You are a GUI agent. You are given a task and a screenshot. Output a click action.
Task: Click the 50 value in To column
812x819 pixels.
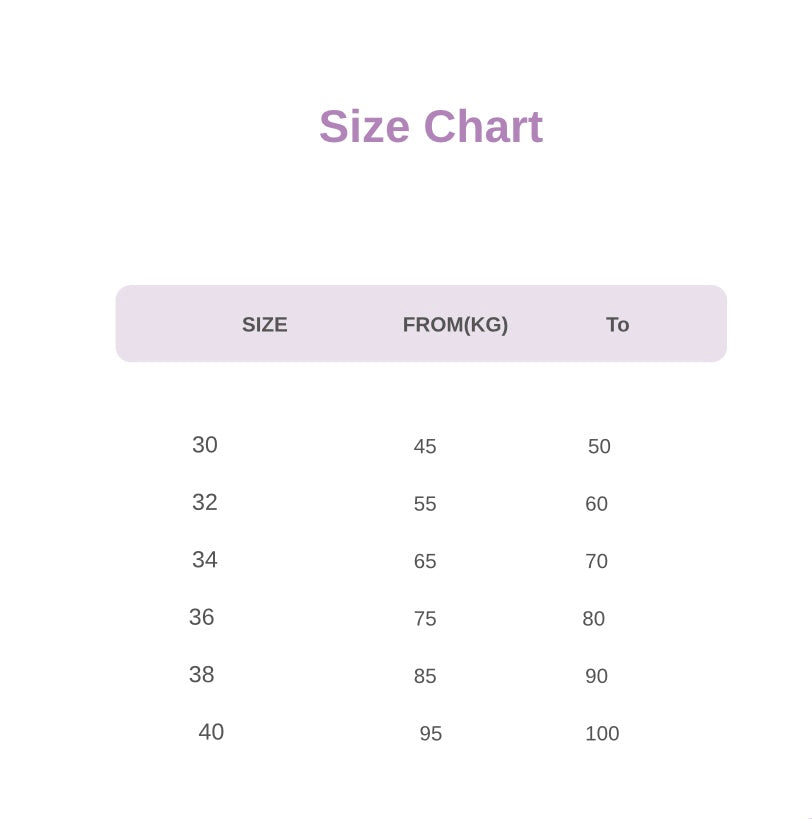[x=599, y=447]
